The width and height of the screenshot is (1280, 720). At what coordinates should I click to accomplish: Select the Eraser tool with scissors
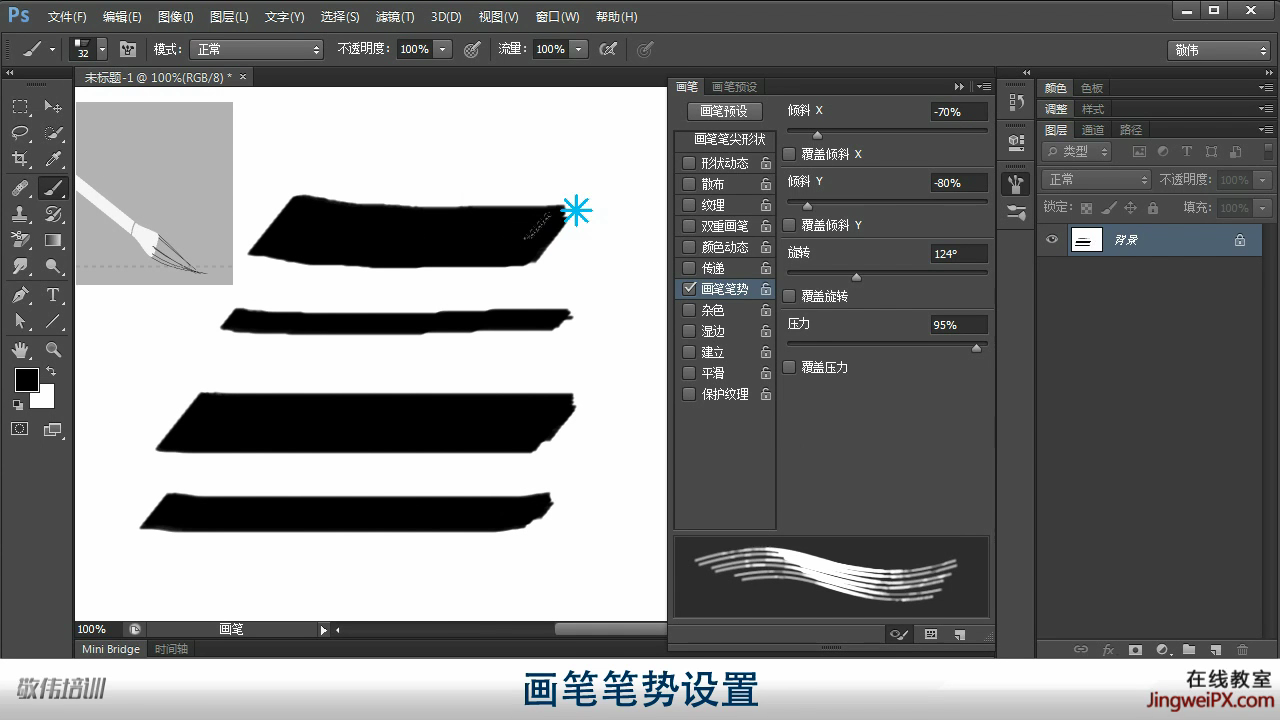click(x=21, y=240)
